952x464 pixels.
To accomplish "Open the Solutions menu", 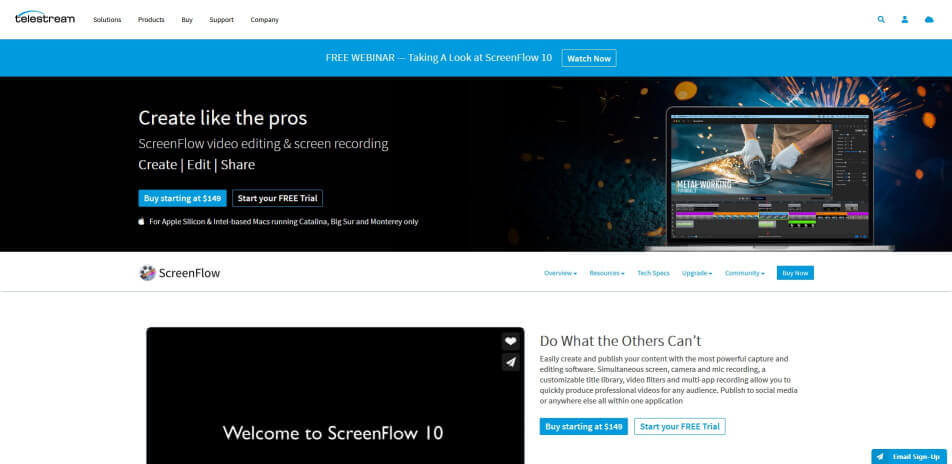I will [x=107, y=20].
